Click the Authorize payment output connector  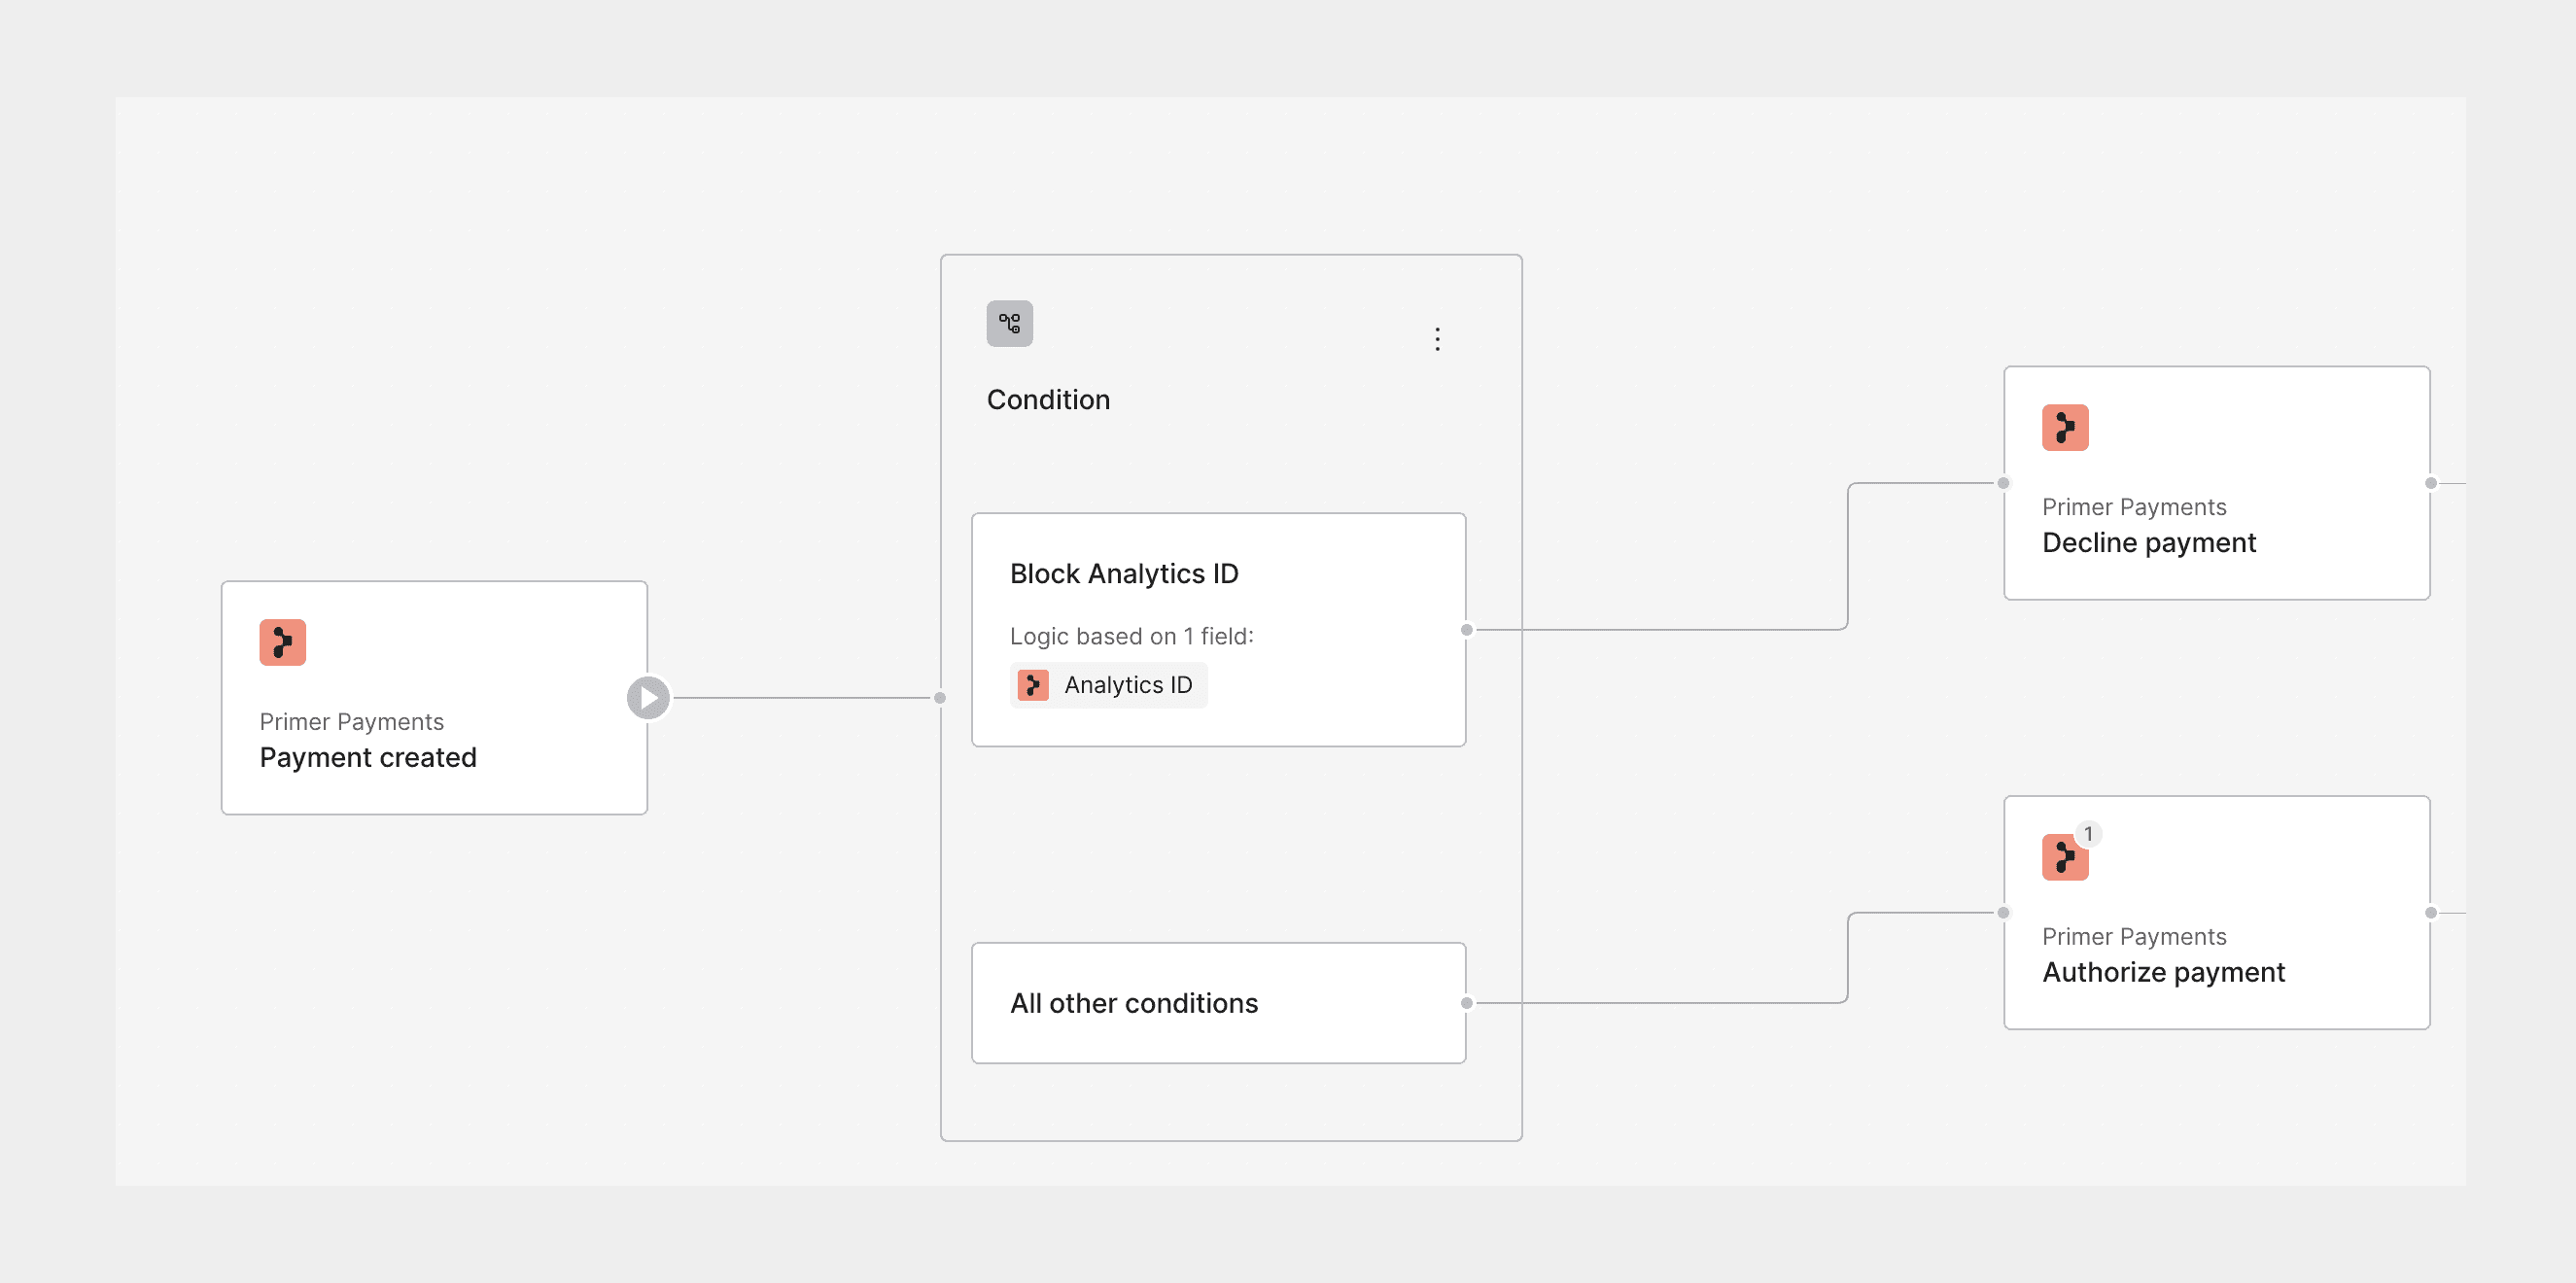click(2431, 913)
